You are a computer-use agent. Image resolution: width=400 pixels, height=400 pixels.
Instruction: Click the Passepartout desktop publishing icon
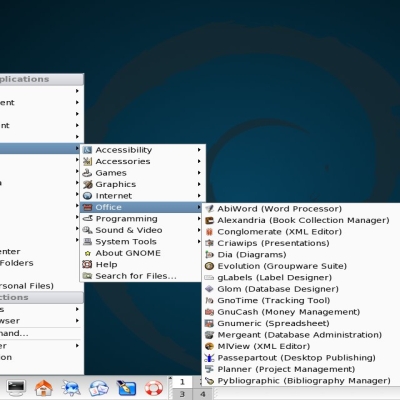click(x=209, y=358)
